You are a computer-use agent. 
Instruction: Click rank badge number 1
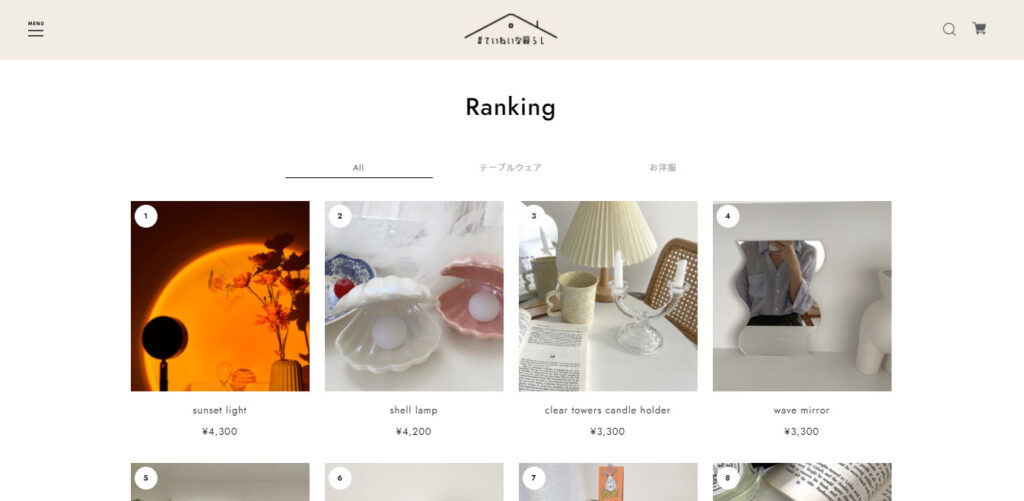(146, 216)
